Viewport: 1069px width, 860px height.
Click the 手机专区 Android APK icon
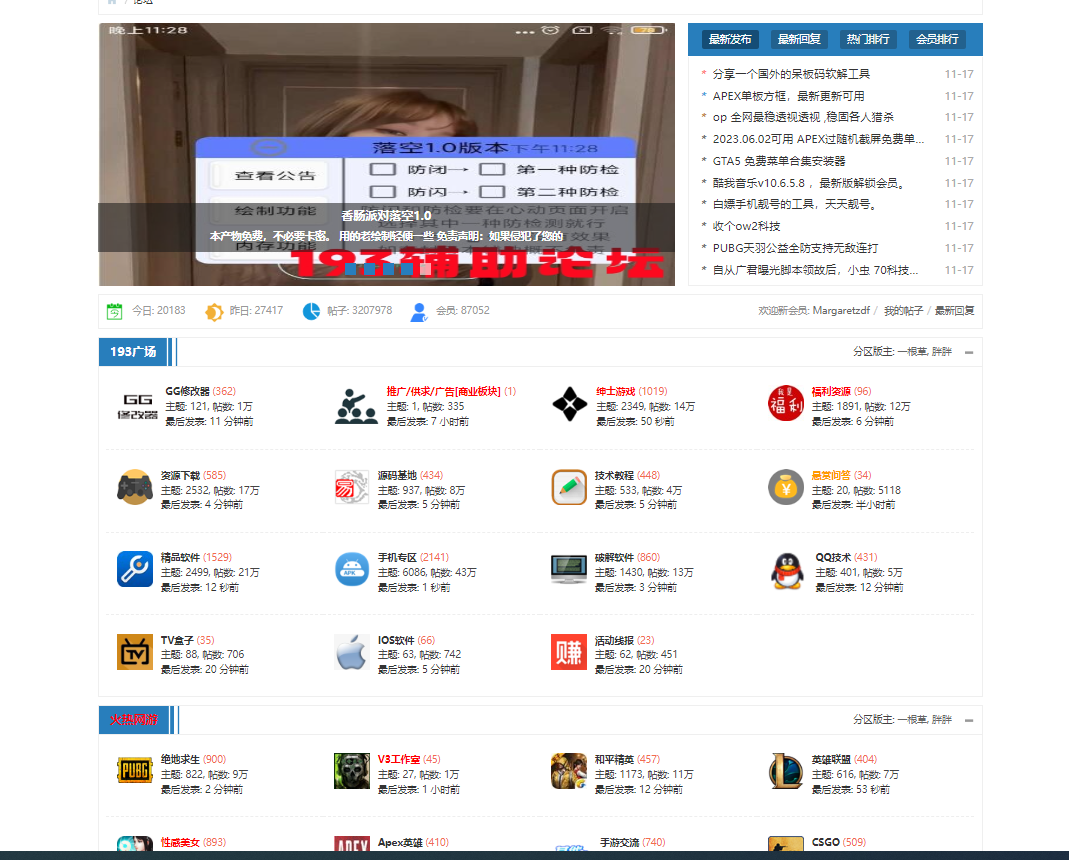pyautogui.click(x=352, y=569)
